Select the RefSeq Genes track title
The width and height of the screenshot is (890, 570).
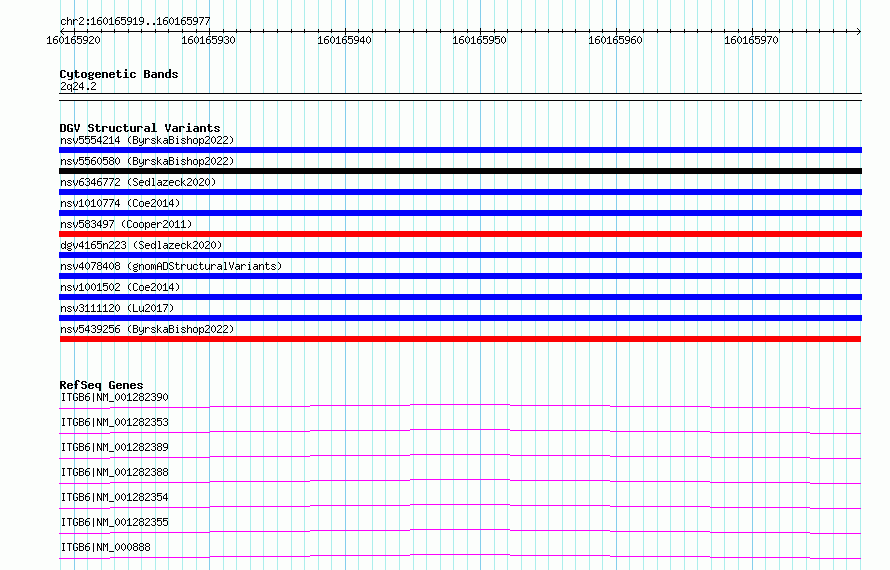point(101,385)
